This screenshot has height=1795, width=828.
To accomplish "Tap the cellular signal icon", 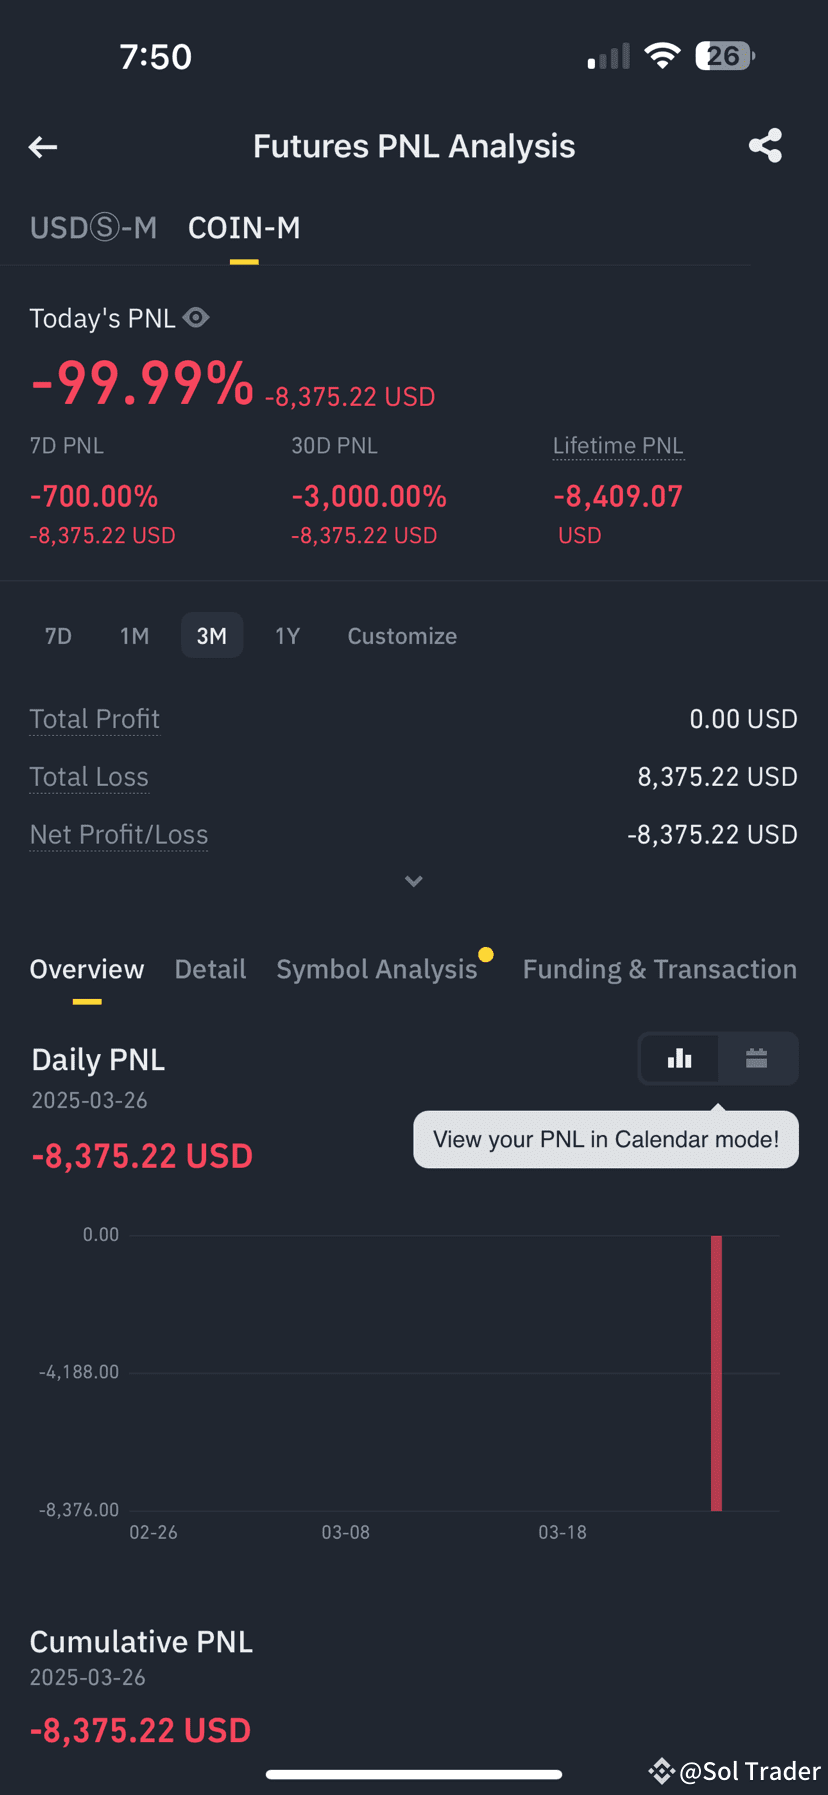I will click(609, 57).
